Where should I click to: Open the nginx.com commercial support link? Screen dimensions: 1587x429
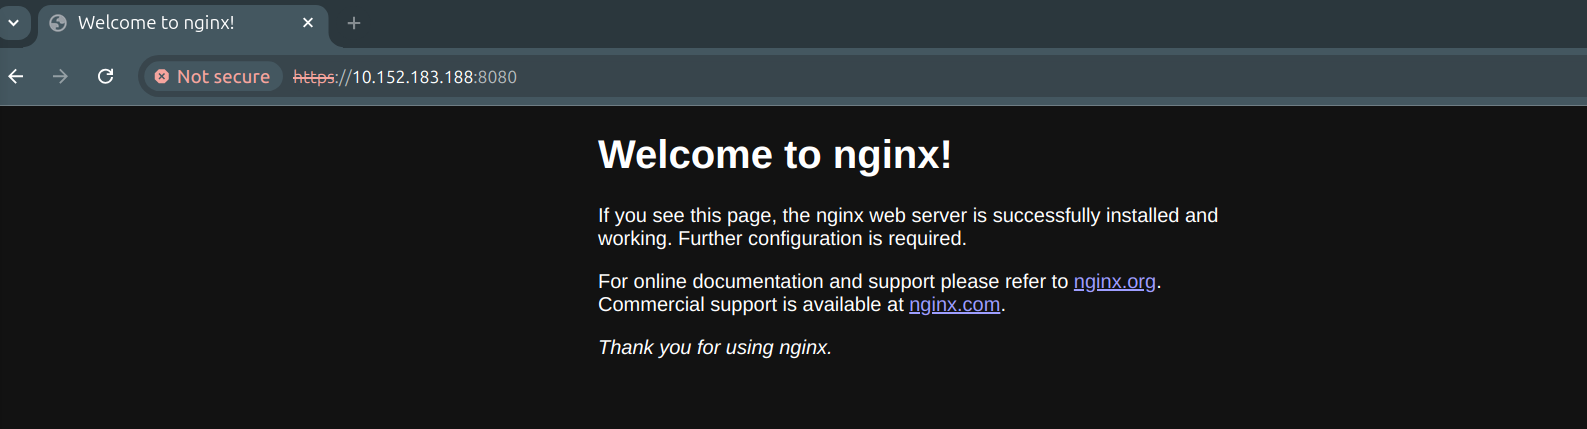point(954,305)
